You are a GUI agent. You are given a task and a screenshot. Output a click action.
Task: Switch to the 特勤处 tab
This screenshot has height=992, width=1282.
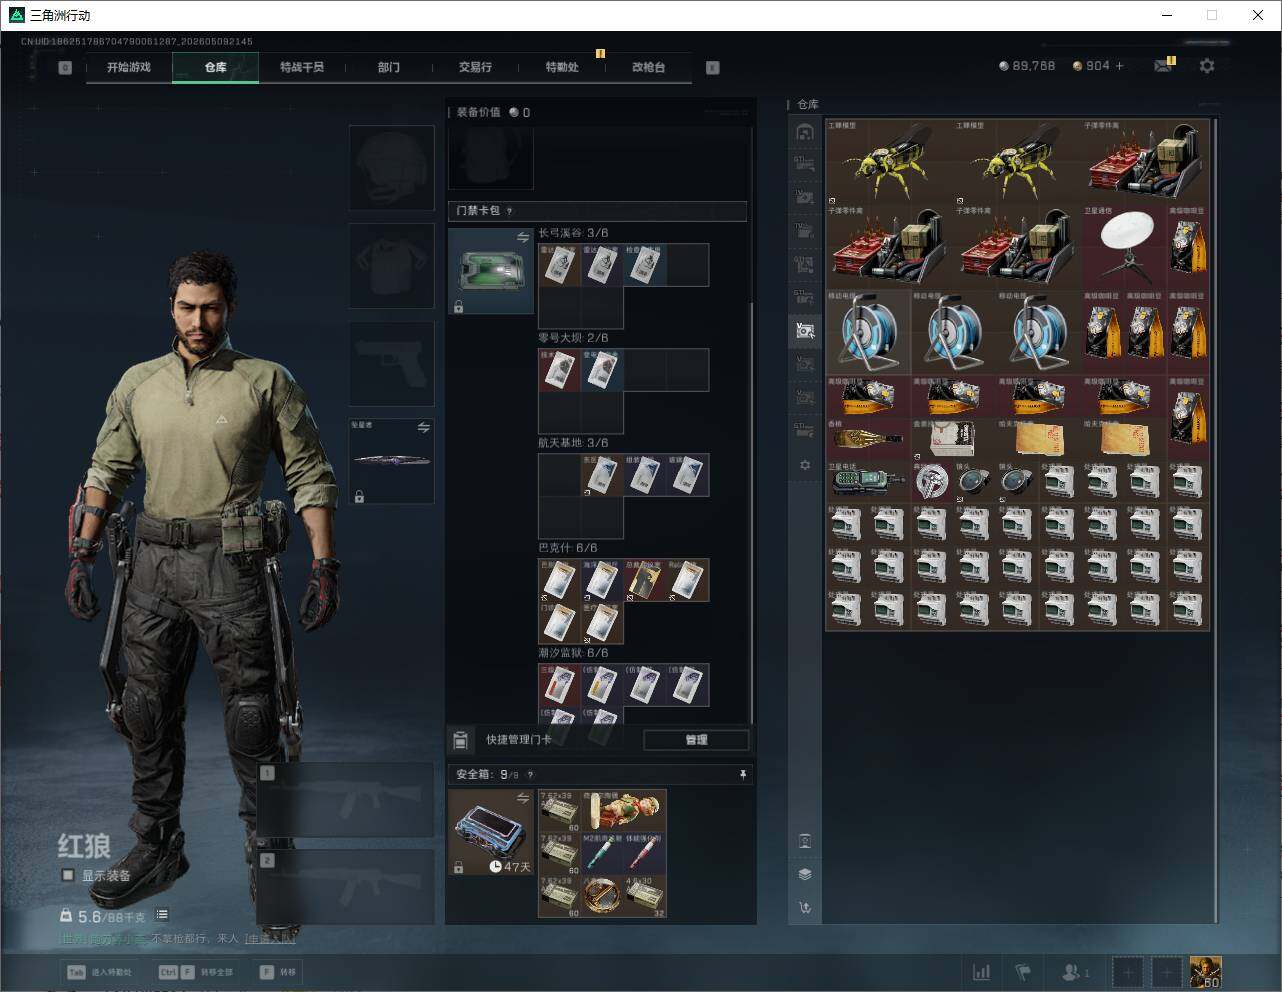[562, 67]
